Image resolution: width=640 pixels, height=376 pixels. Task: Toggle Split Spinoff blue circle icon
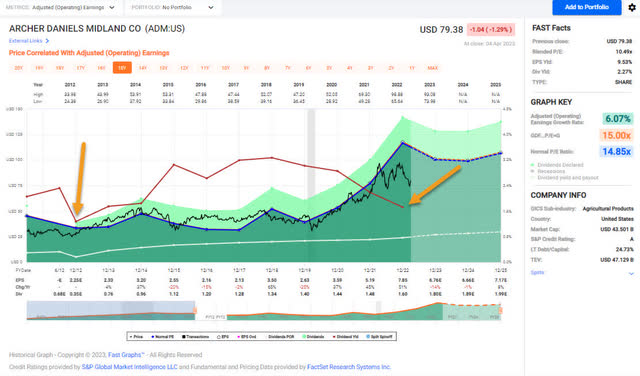(368, 336)
